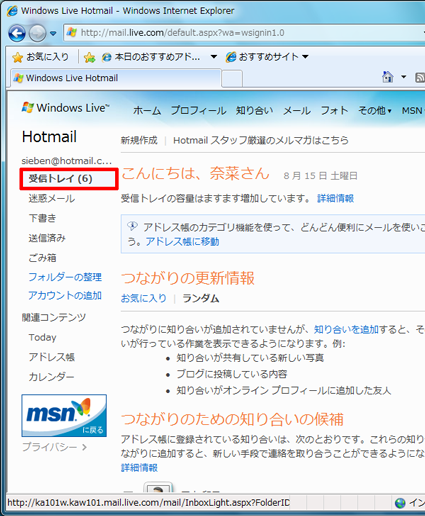
Task: Expand the 本日のおすすめアド dropdown arrow
Action: coord(214,57)
